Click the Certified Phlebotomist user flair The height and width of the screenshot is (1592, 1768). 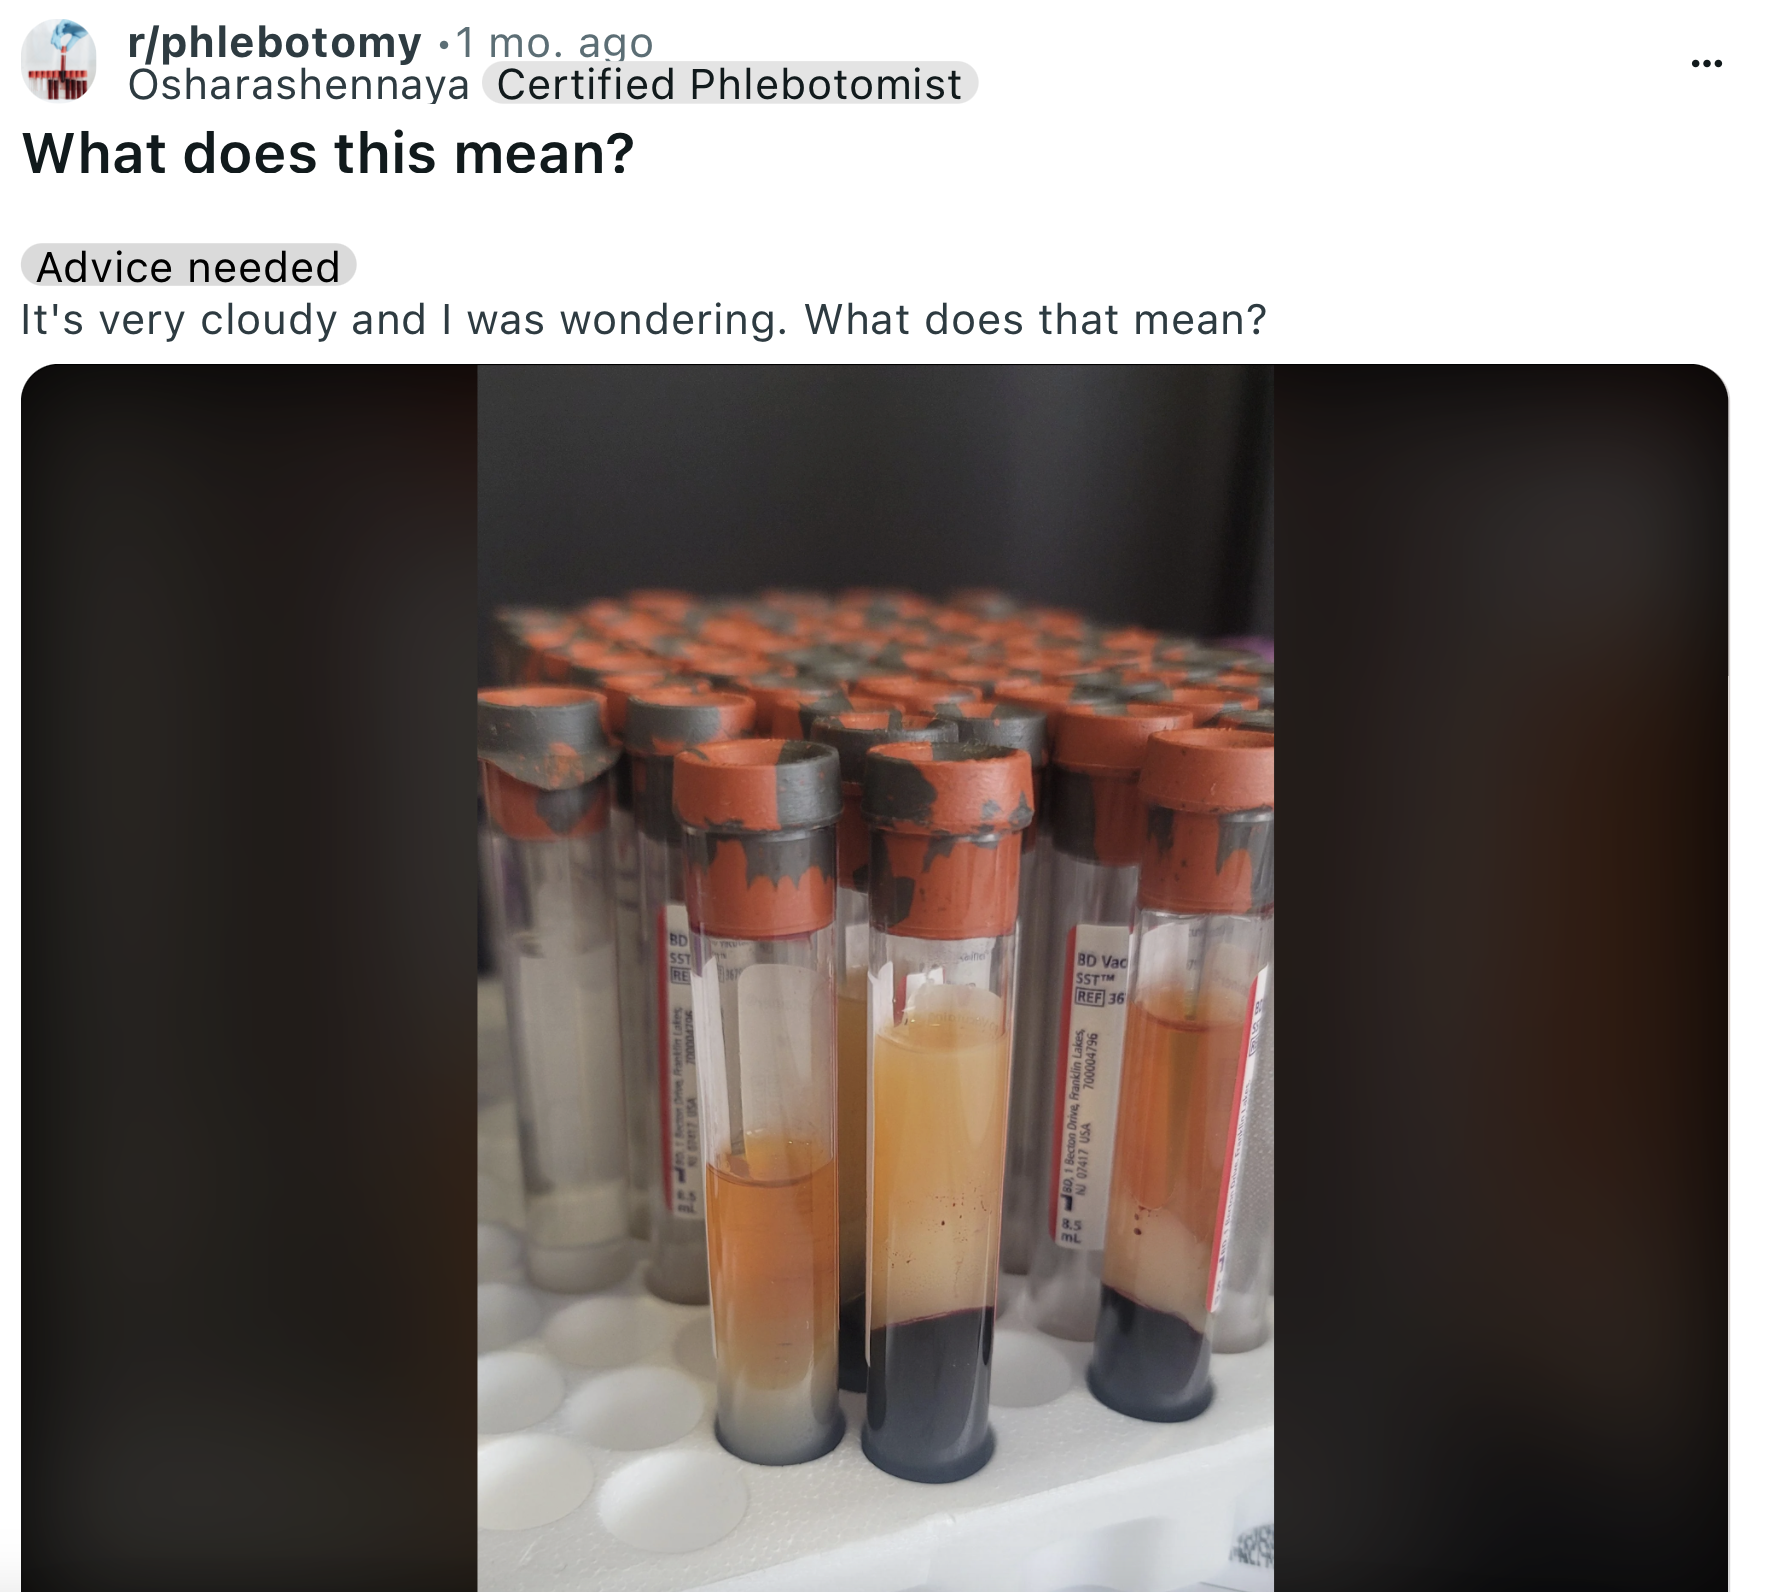(x=729, y=84)
